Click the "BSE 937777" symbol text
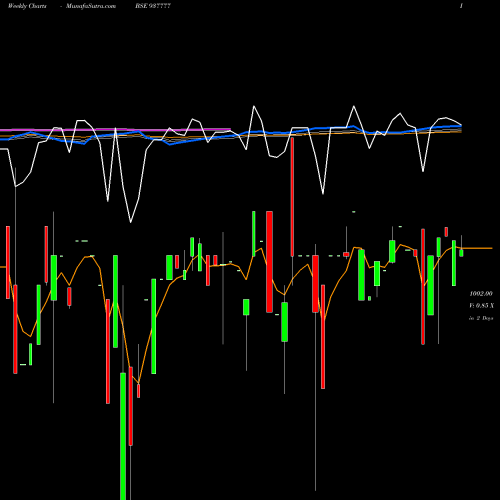The height and width of the screenshot is (500, 500). tap(153, 6)
